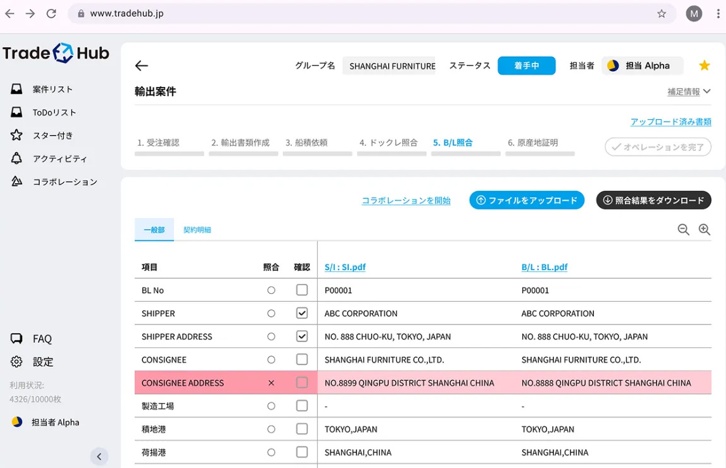
Task: Zoom out with the magnifier minus icon
Action: click(683, 230)
